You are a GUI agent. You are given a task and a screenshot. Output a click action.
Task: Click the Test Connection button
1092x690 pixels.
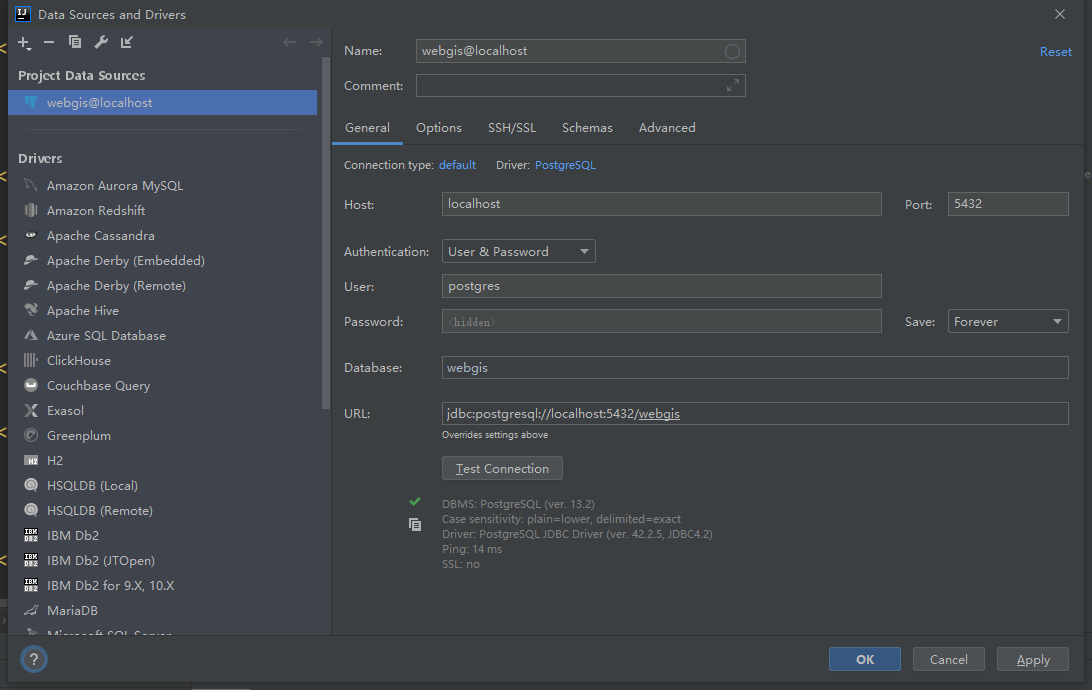click(x=502, y=469)
